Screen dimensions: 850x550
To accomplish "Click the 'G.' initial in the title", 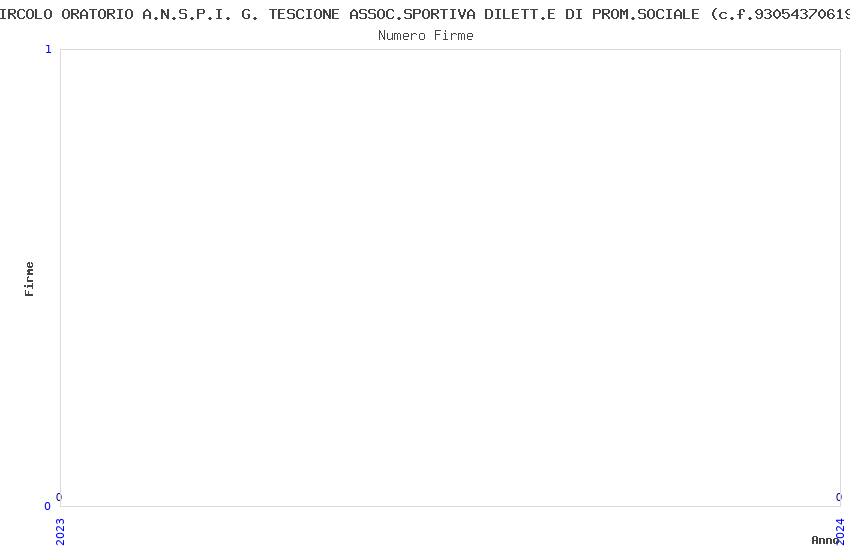I will tap(250, 15).
